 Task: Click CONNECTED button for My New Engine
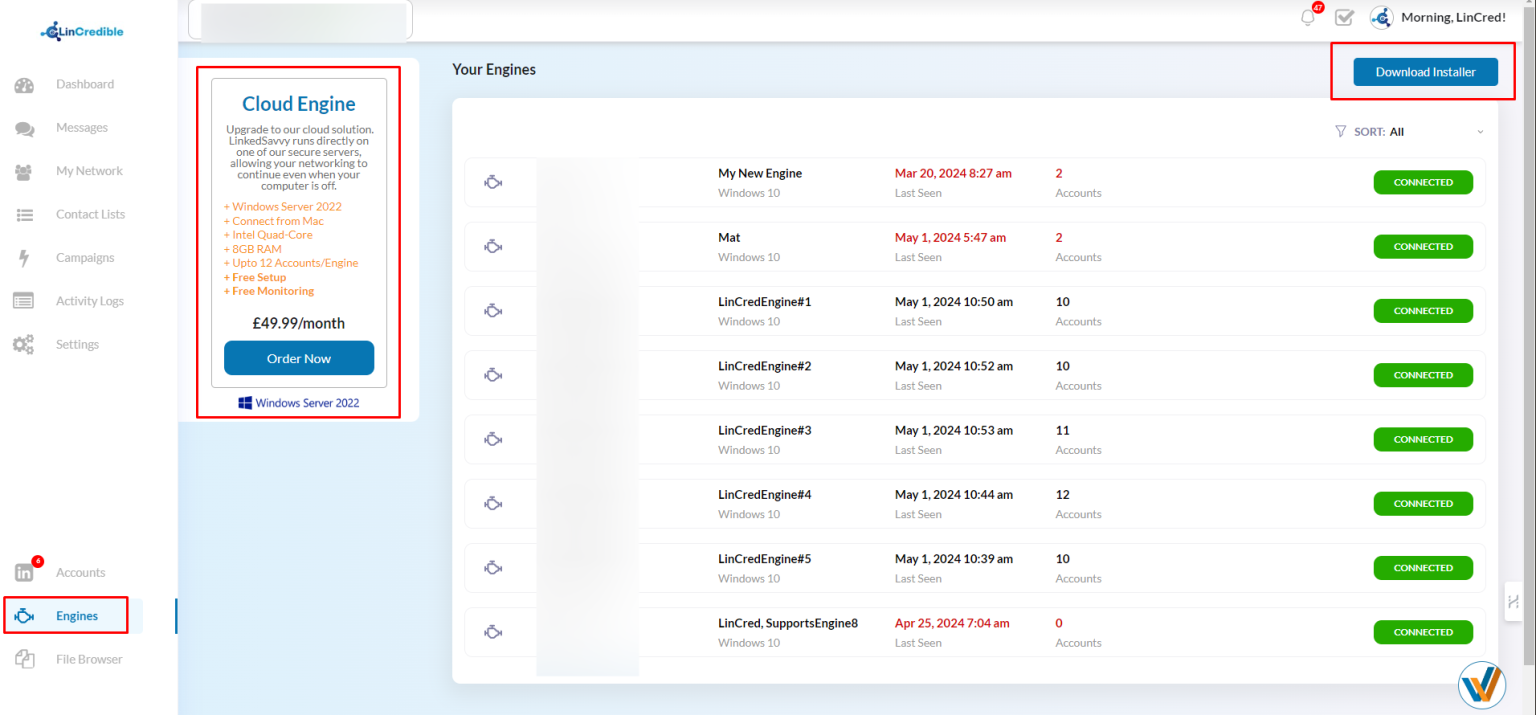coord(1423,182)
